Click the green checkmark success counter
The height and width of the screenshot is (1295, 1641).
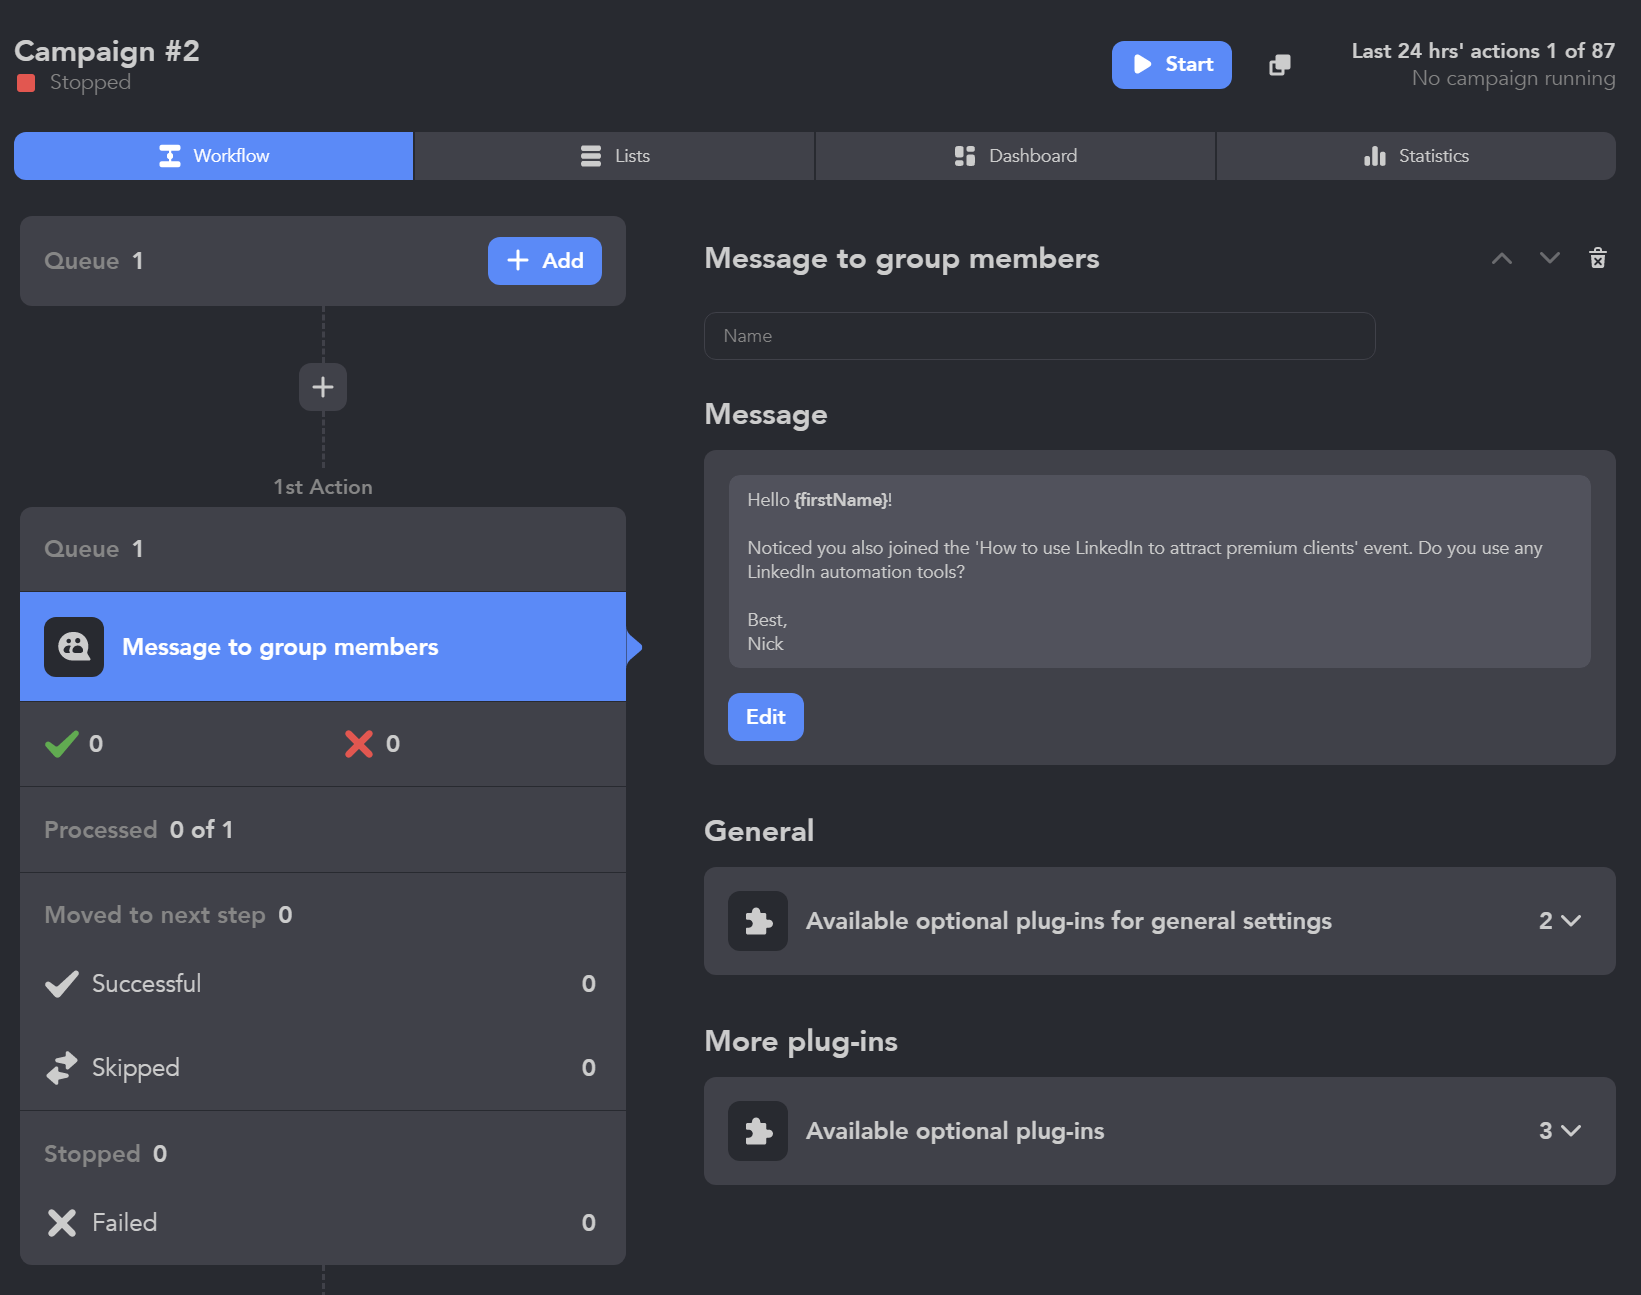[x=61, y=743]
